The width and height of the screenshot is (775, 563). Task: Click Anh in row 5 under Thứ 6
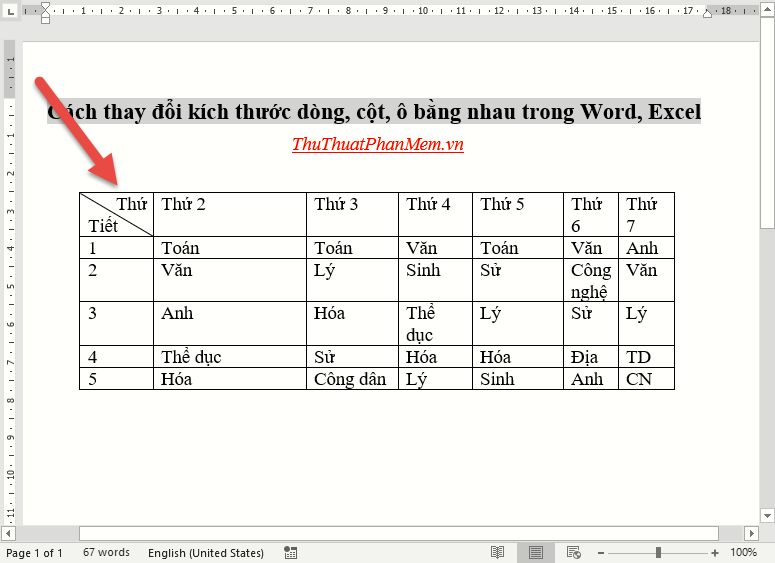coord(591,379)
